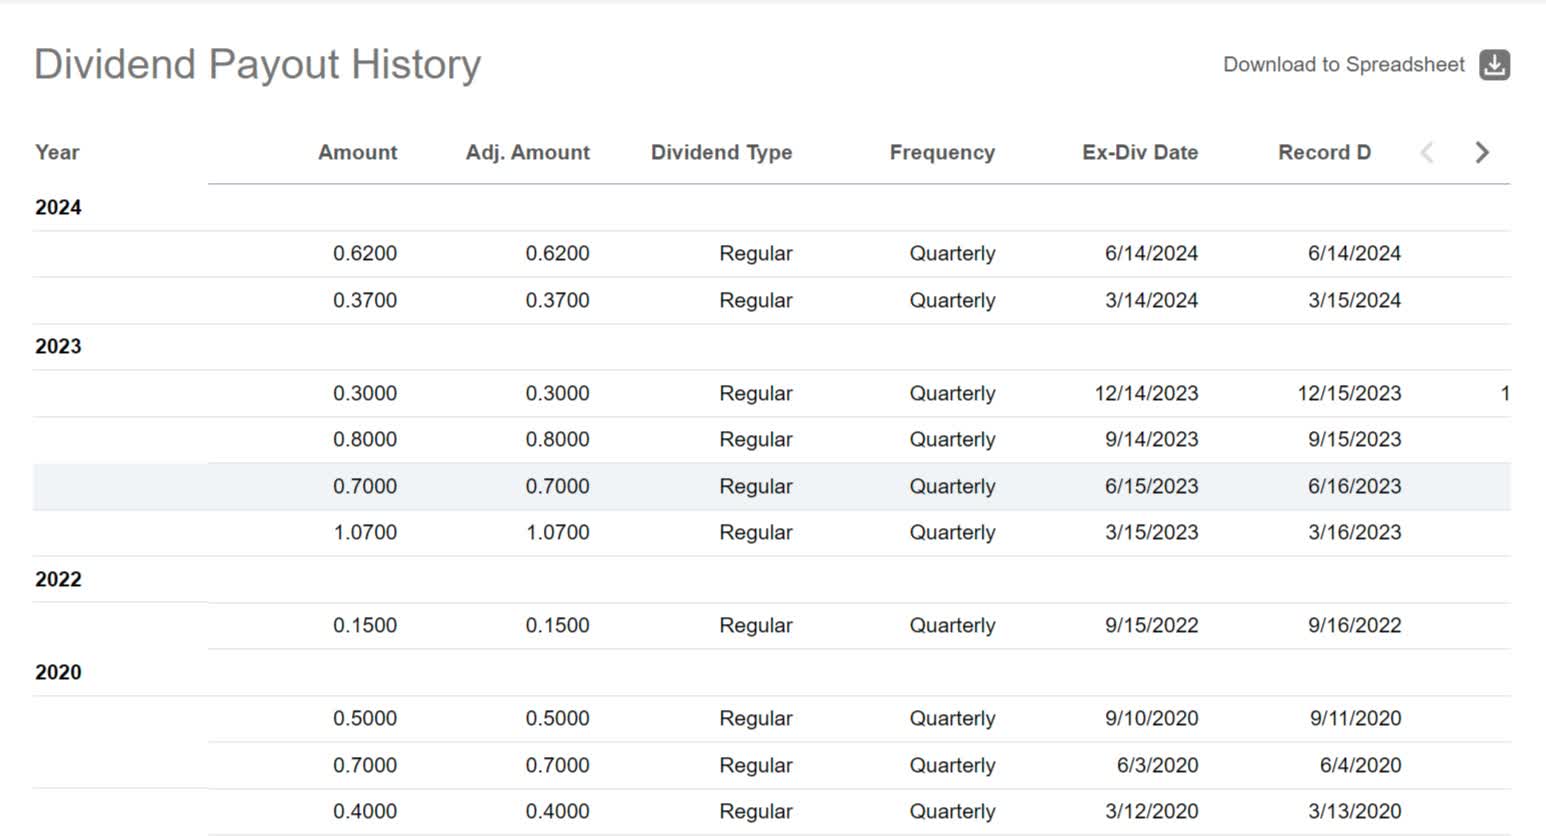Click the Dividend Payout History heading
This screenshot has height=836, width=1546.
(257, 64)
